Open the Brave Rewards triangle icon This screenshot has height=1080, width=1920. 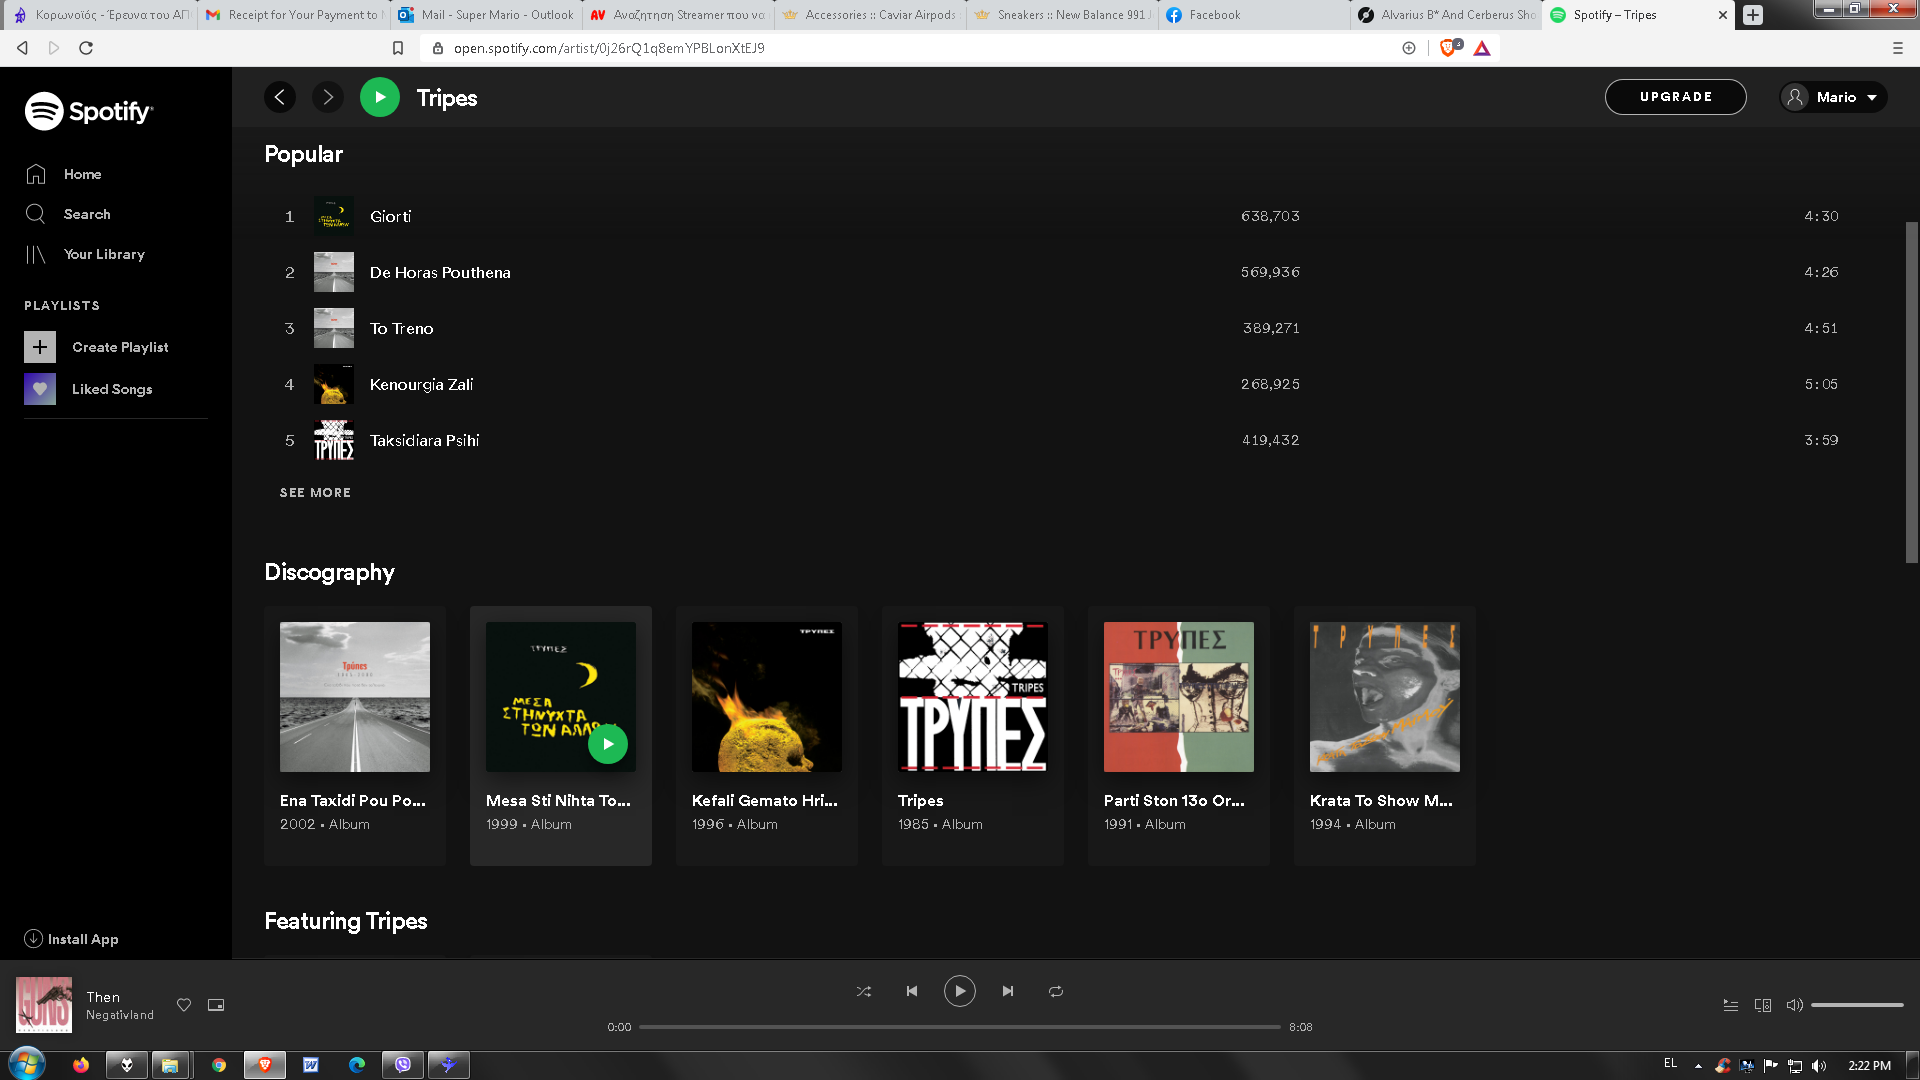click(1482, 48)
